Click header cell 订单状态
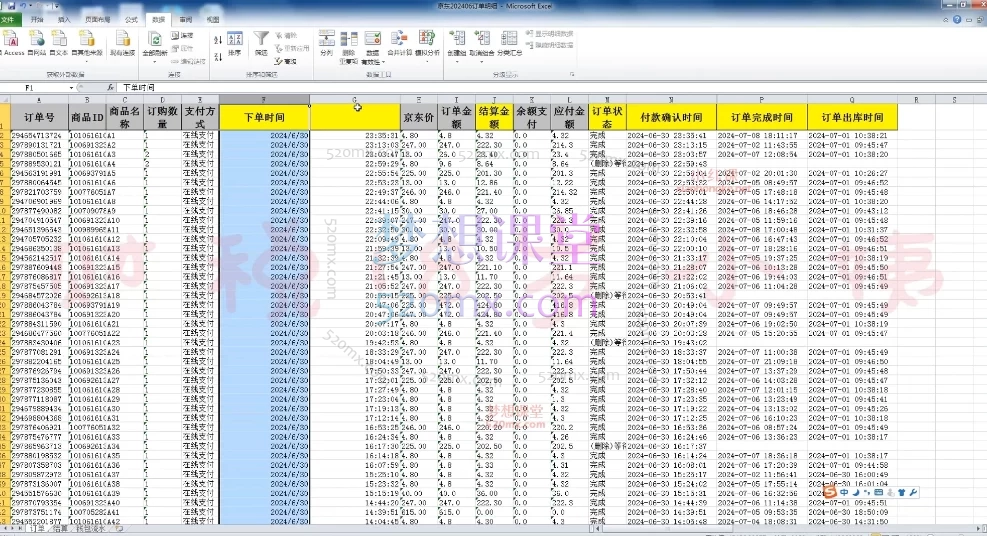Screen dimensions: 987x536 (x=607, y=117)
